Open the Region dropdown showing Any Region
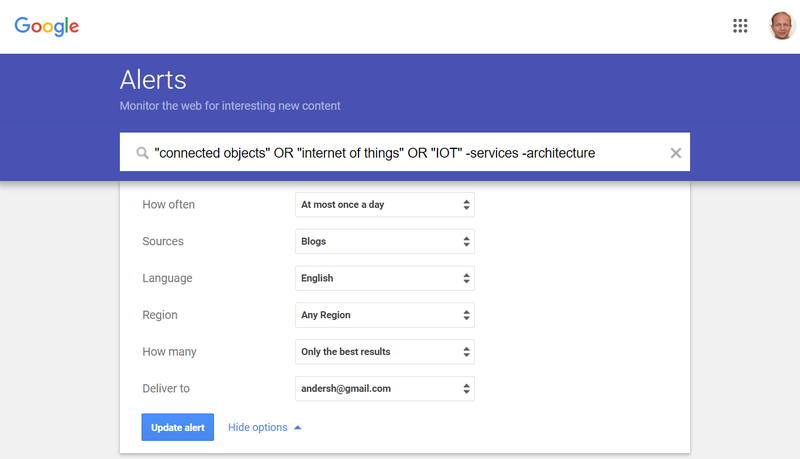The width and height of the screenshot is (800, 459). (x=385, y=315)
